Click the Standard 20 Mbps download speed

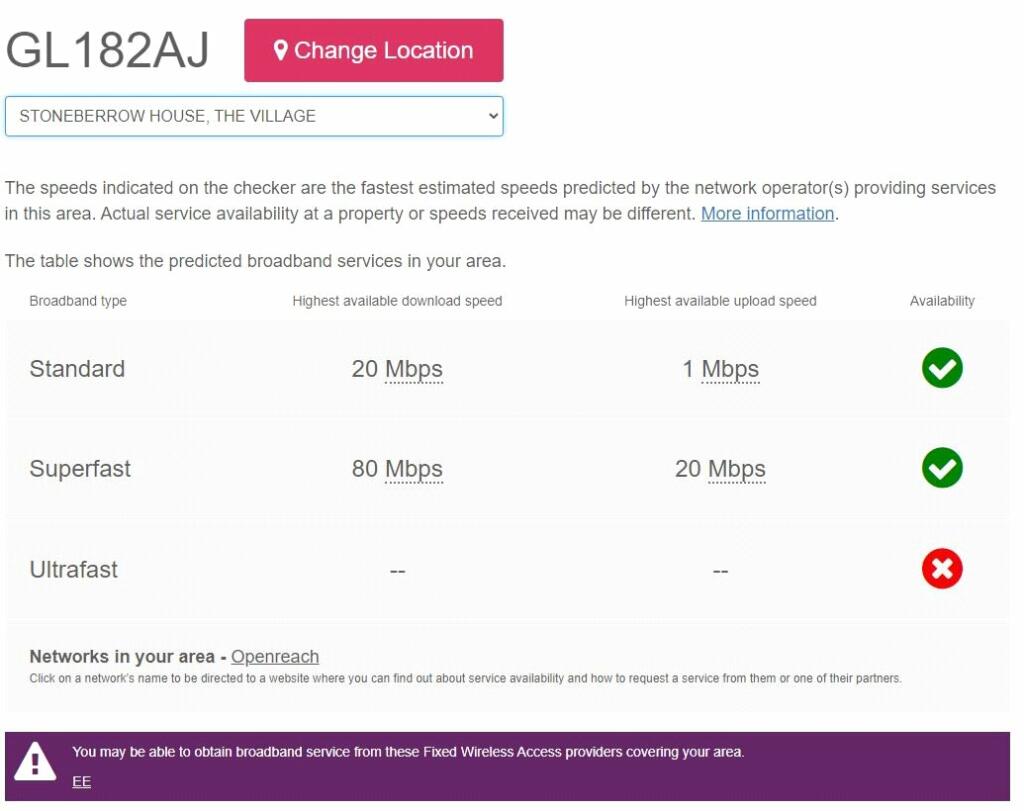tap(397, 369)
